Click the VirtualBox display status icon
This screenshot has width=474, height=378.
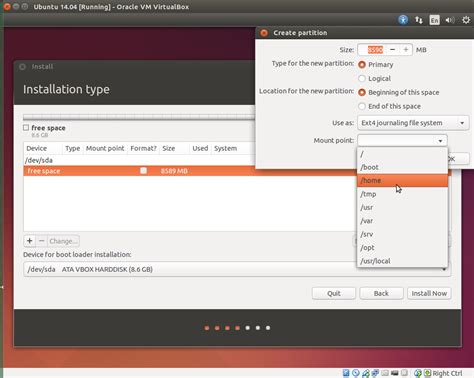coord(395,373)
